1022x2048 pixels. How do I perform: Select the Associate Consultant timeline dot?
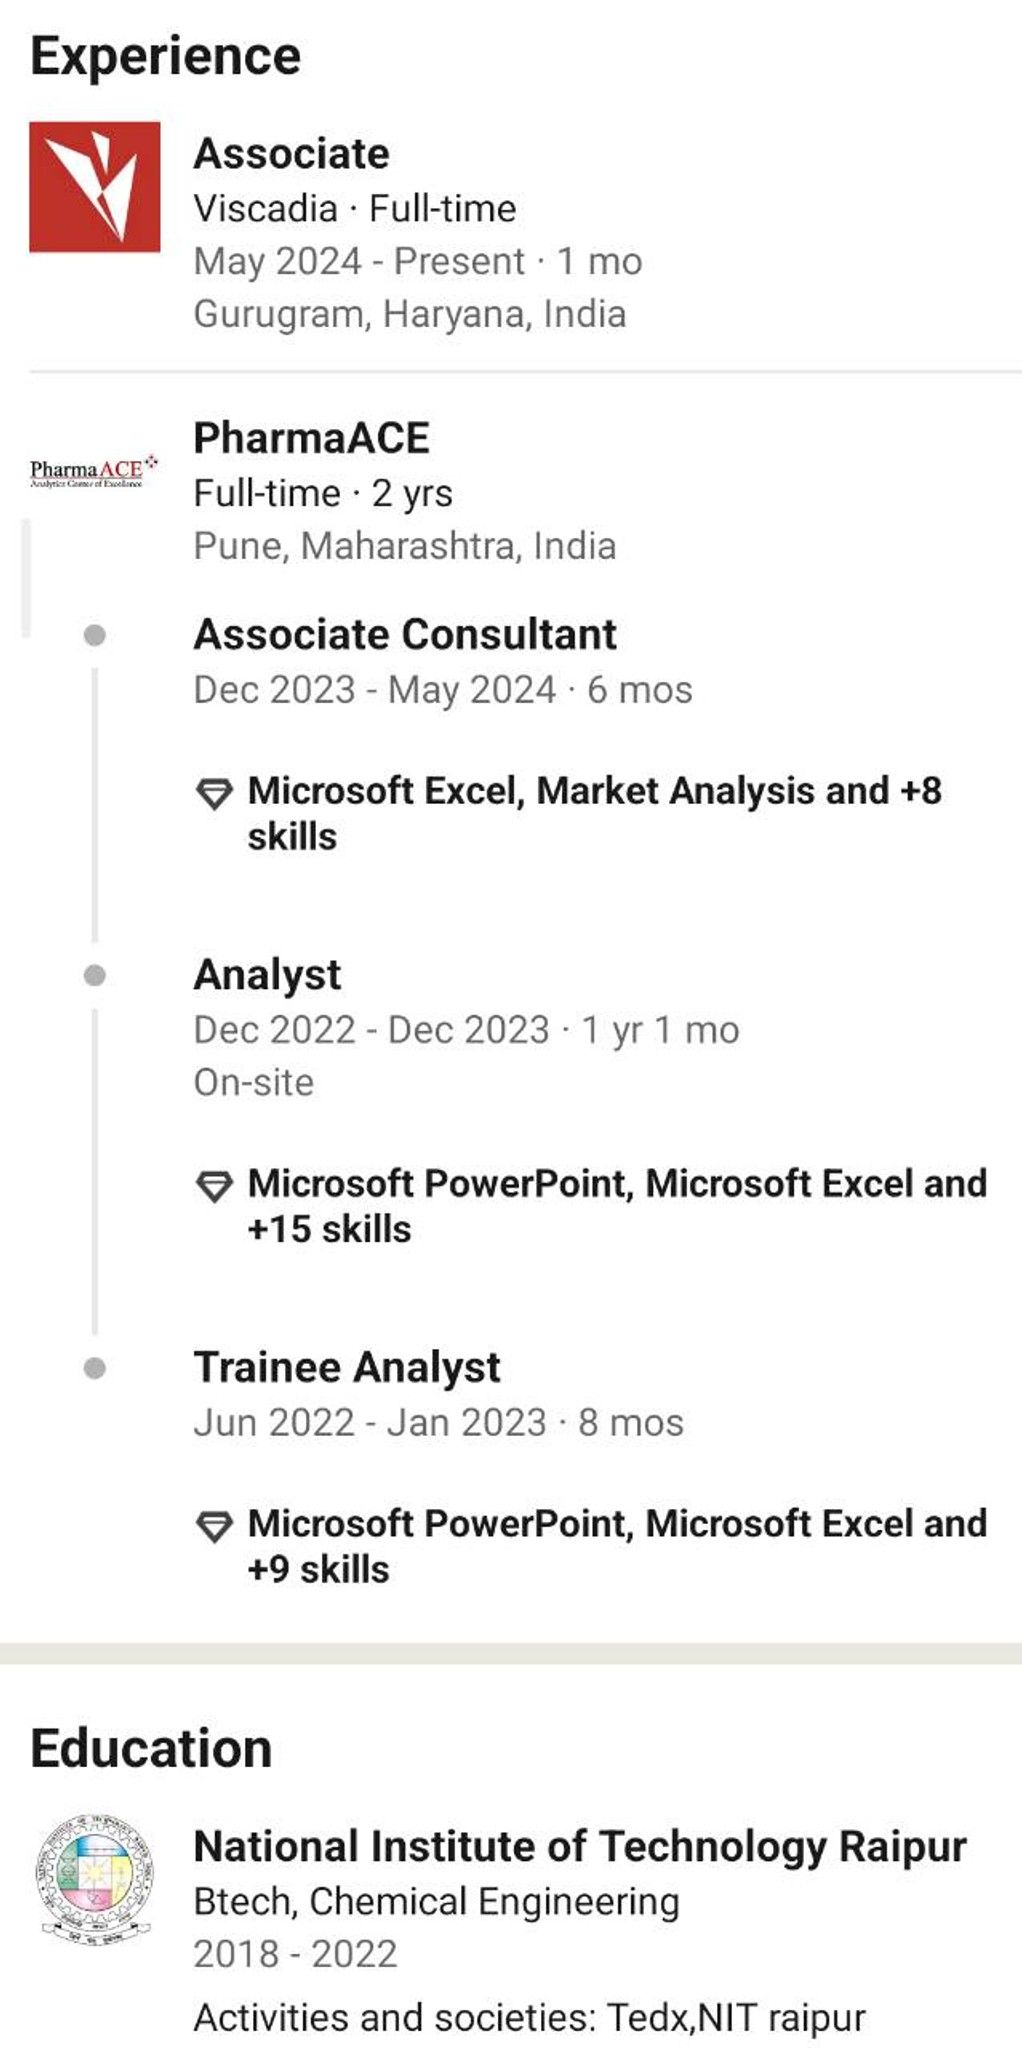(x=95, y=635)
